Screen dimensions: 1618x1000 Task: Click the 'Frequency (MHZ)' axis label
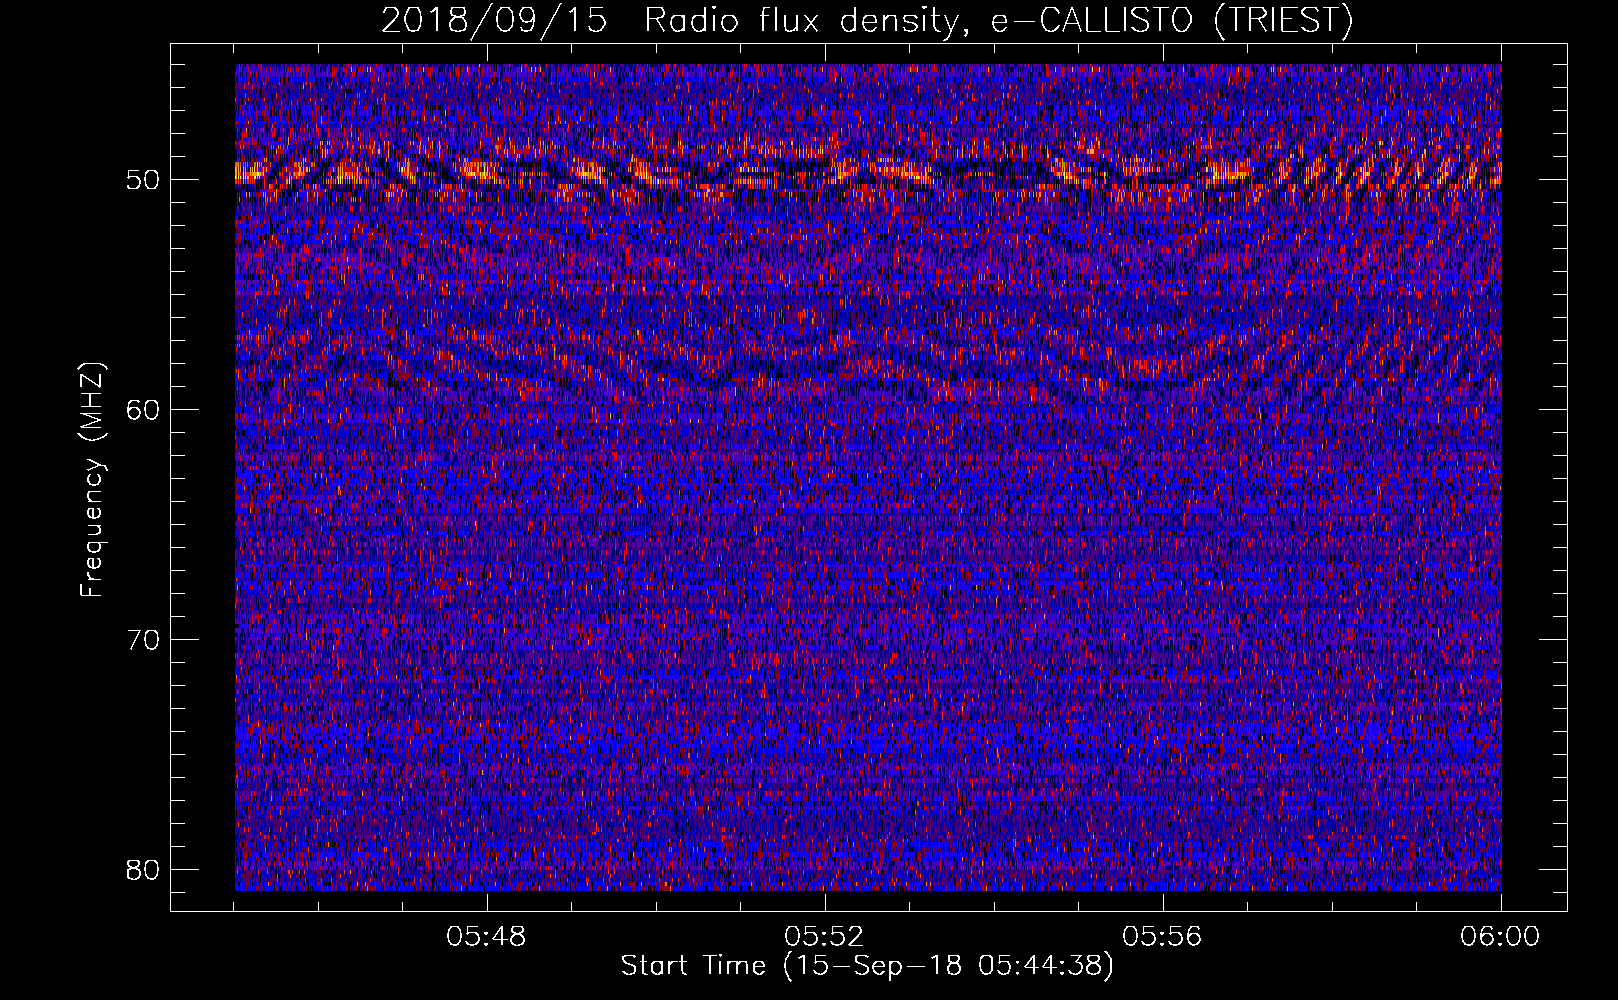click(x=91, y=479)
